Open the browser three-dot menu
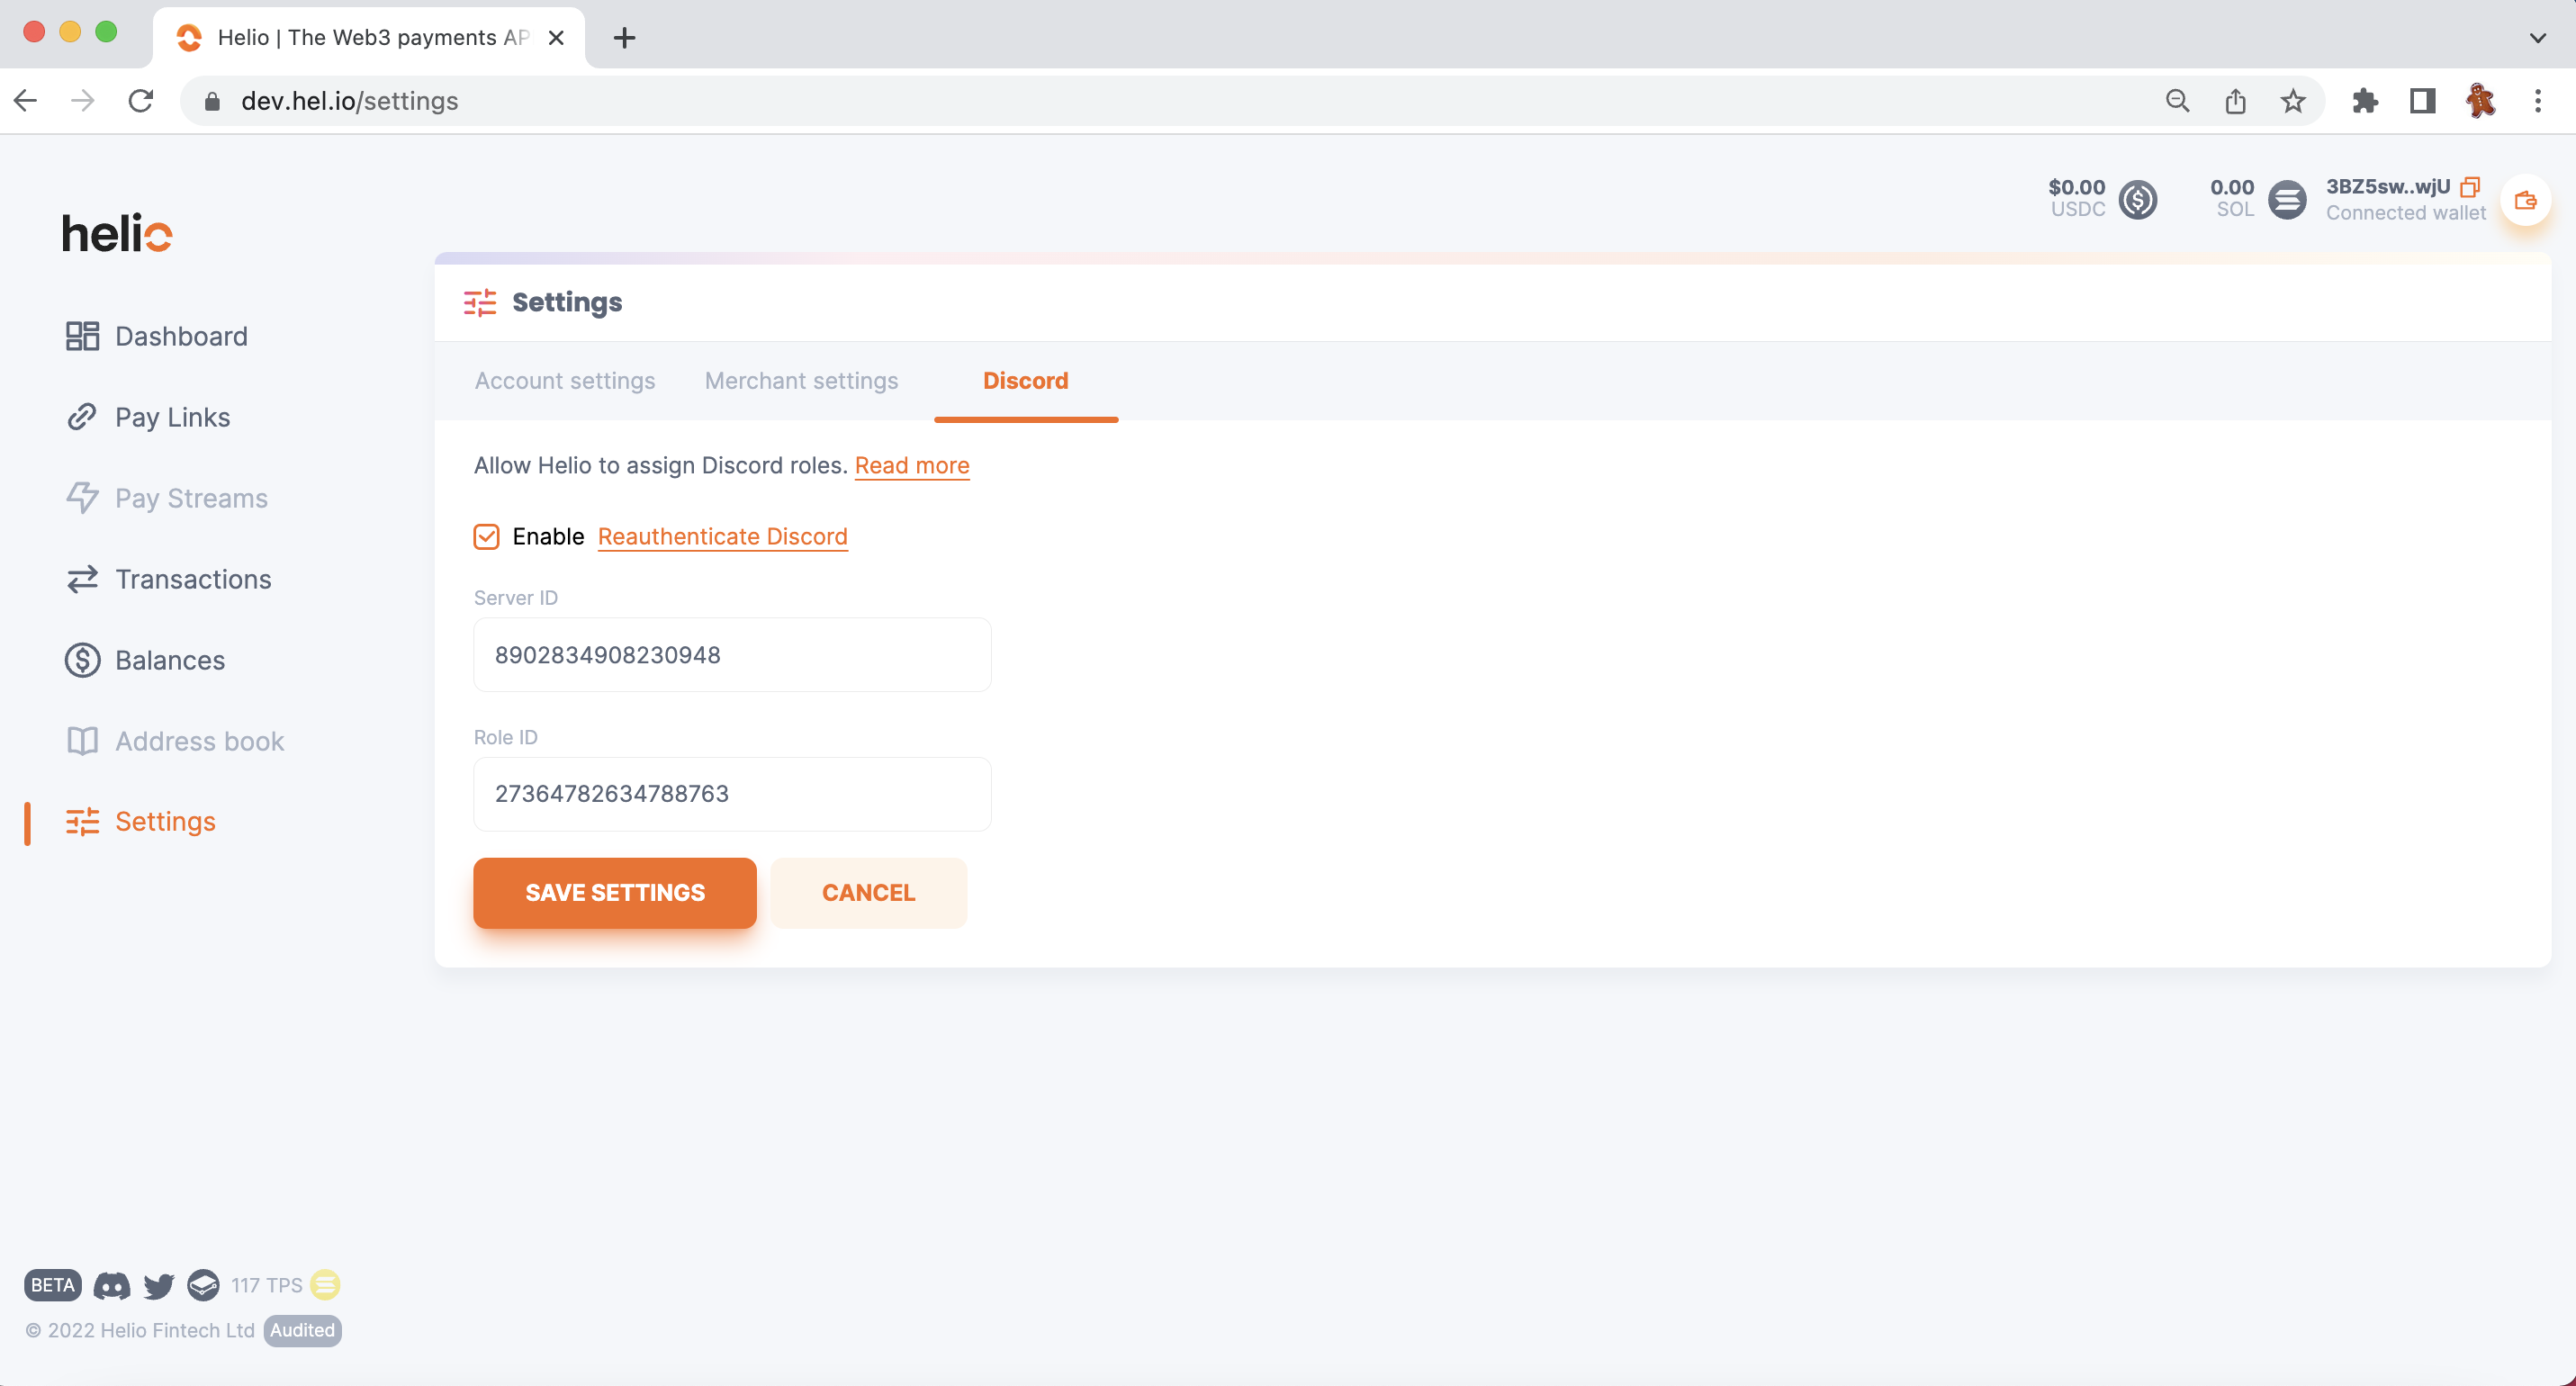Screen dimensions: 2576x1386 [2538, 100]
